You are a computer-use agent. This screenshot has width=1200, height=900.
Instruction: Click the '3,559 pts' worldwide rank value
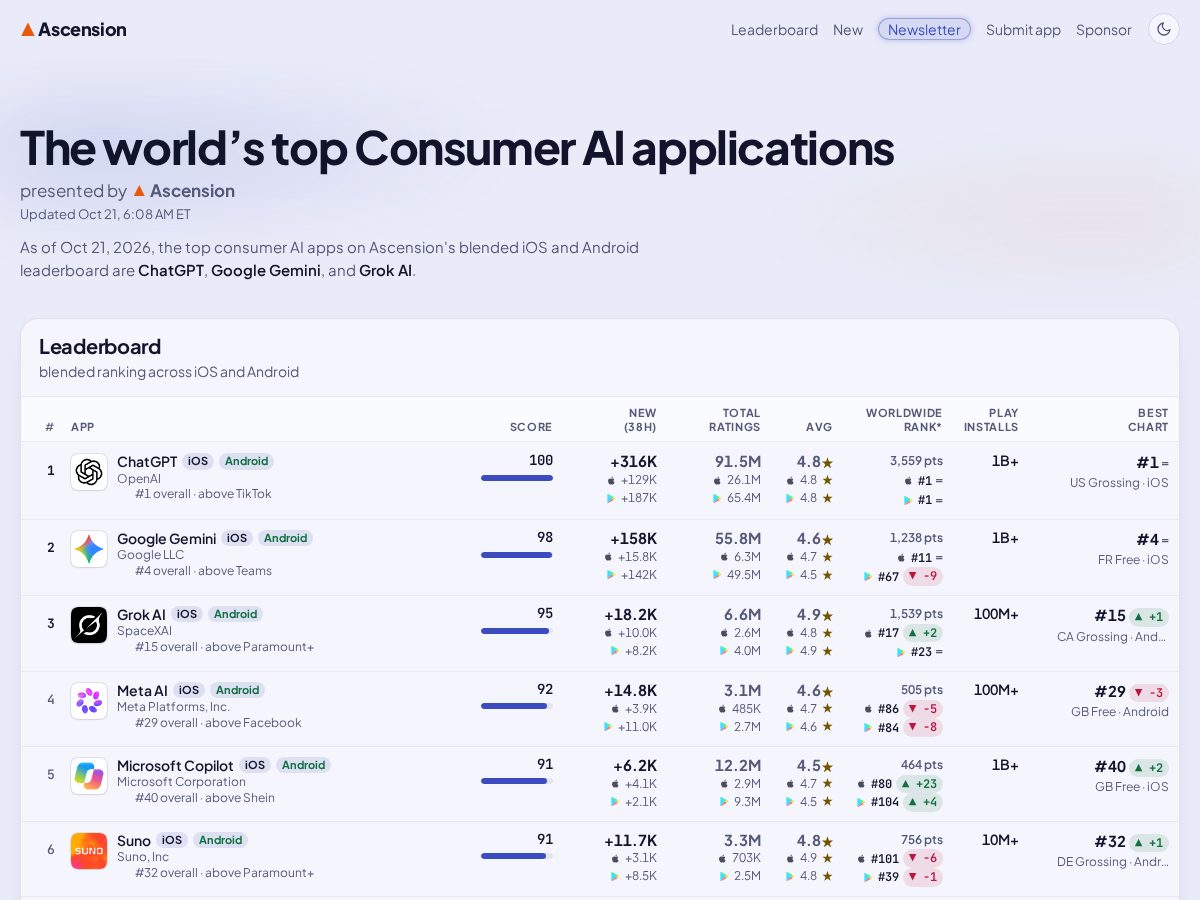(916, 461)
